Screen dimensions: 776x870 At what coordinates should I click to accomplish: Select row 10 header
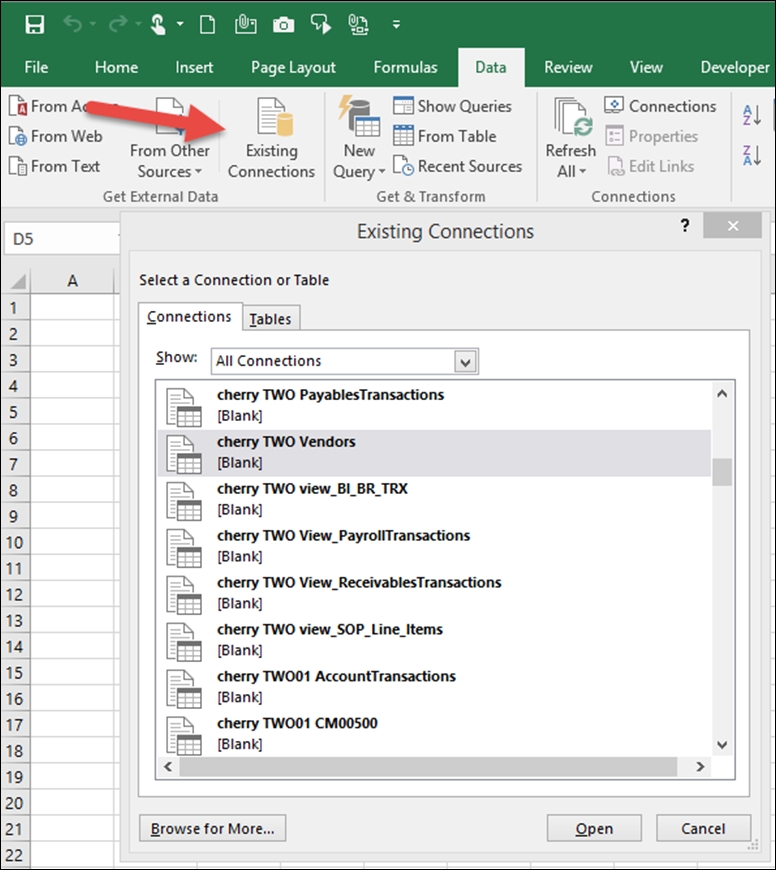(x=15, y=542)
